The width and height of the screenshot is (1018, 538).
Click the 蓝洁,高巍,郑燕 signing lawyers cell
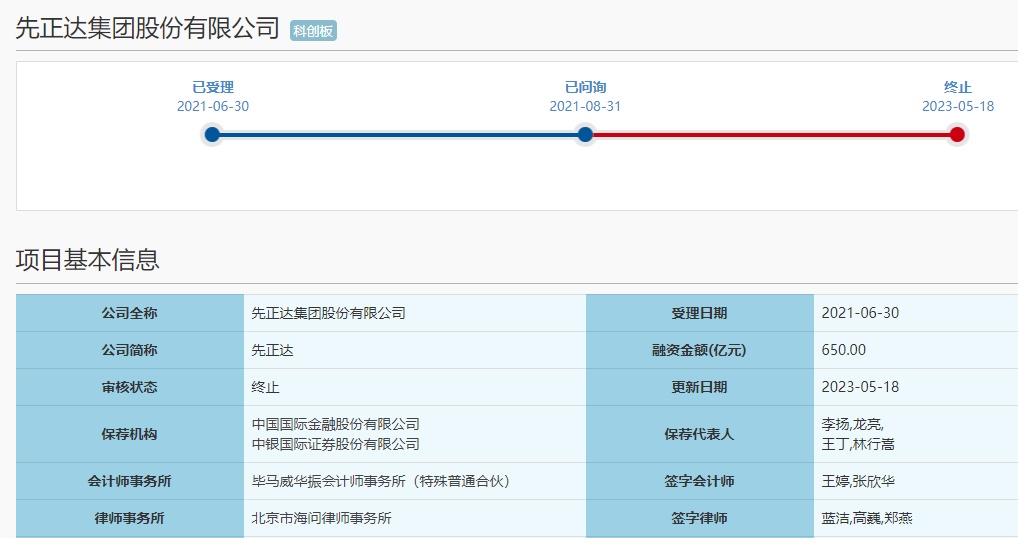[x=866, y=518]
